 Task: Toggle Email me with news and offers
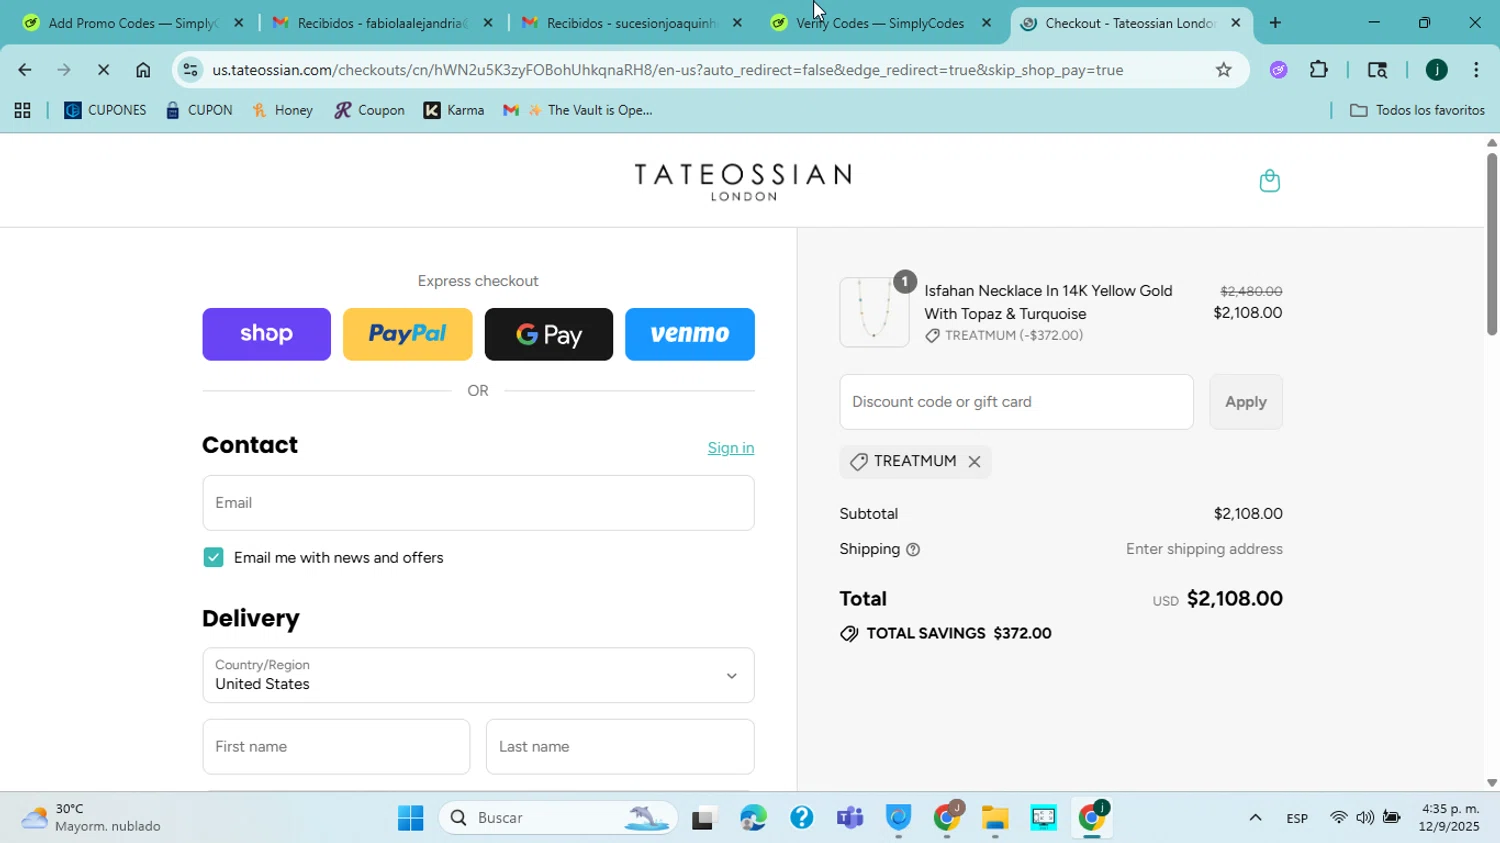[213, 558]
